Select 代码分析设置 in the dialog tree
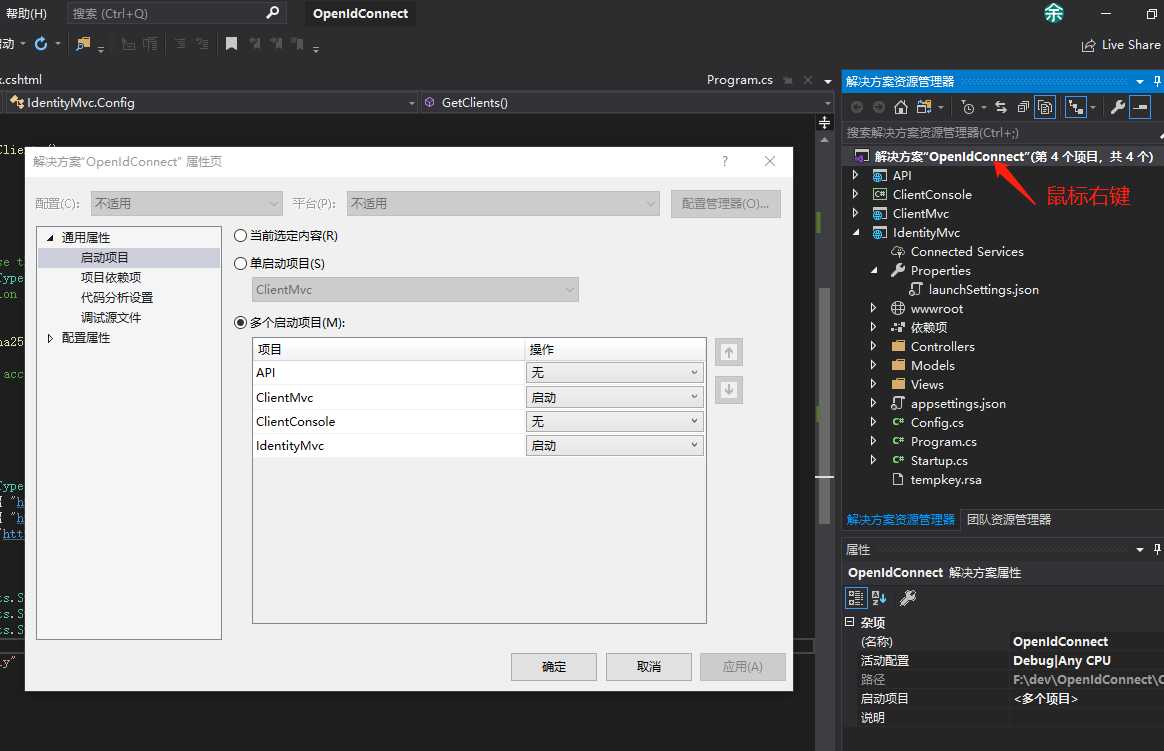Viewport: 1164px width, 751px height. pyautogui.click(x=117, y=298)
